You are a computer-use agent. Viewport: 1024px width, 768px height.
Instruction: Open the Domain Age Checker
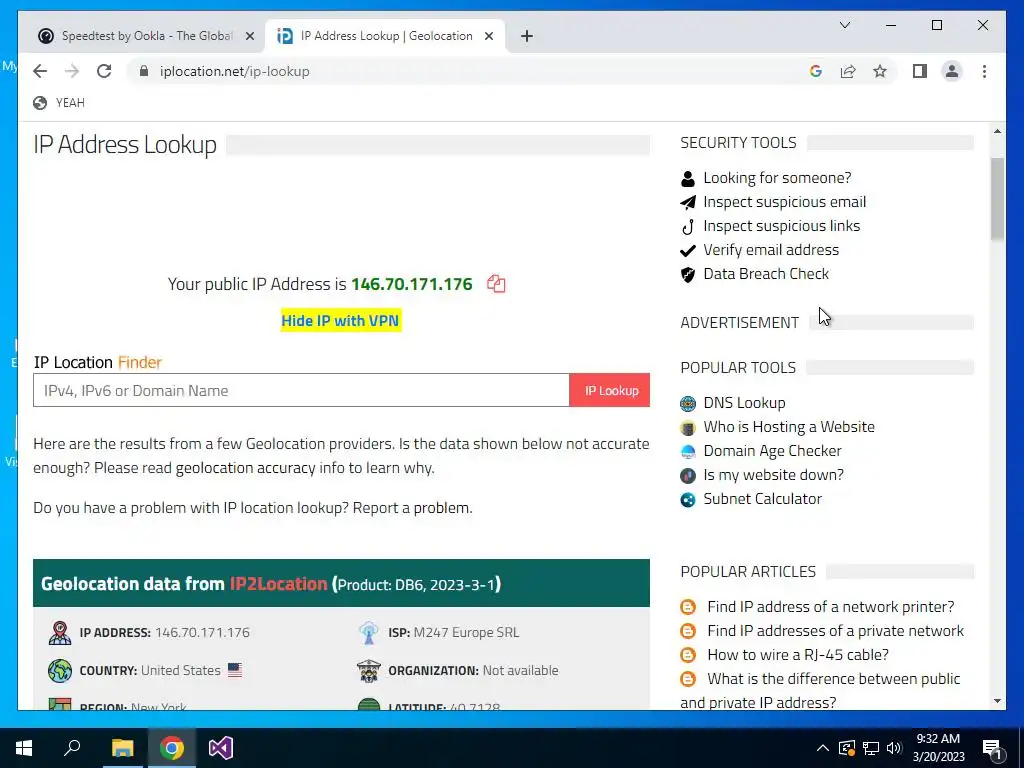(772, 451)
